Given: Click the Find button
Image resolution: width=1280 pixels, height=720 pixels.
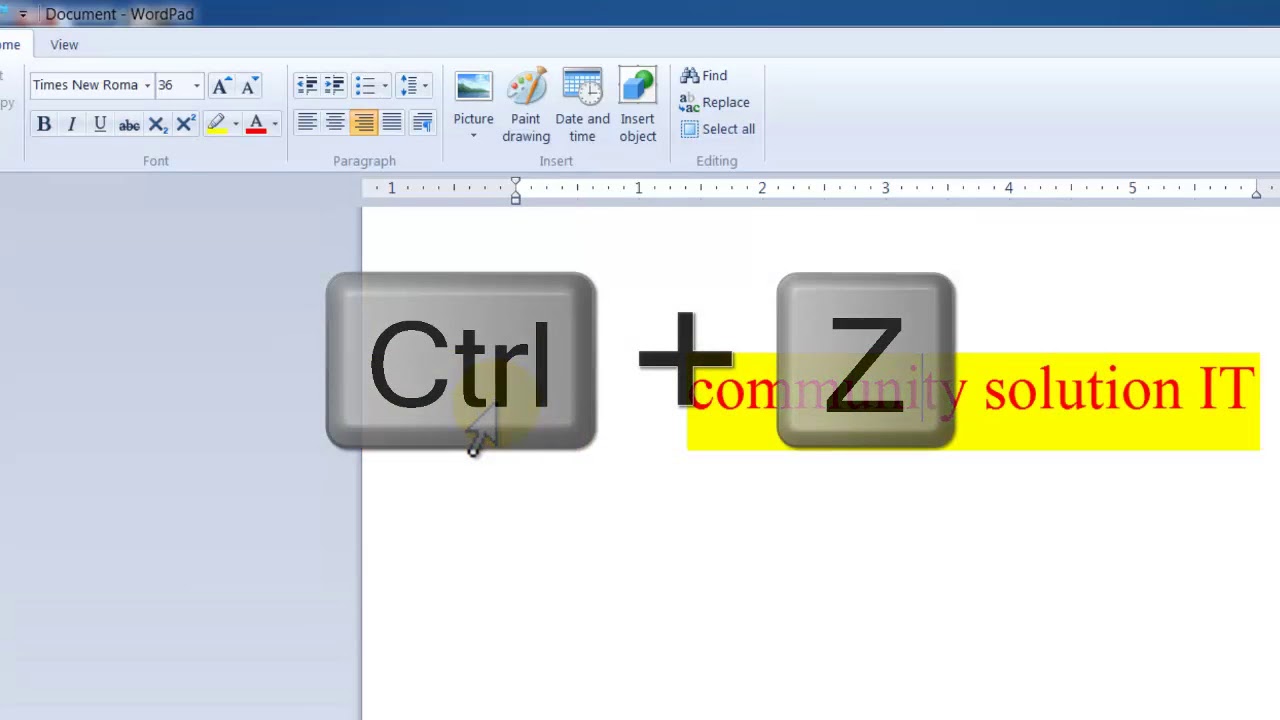Looking at the screenshot, I should click(x=704, y=76).
